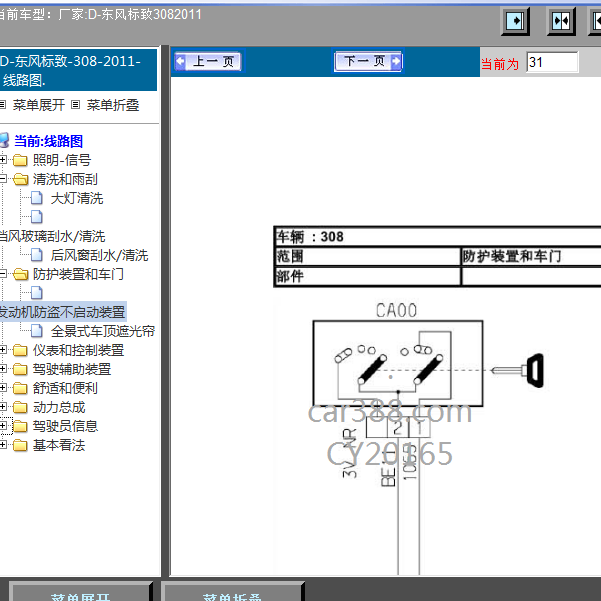Screen dimensions: 601x601
Task: Click the 基本看法 folder icon
Action: pyautogui.click(x=20, y=445)
